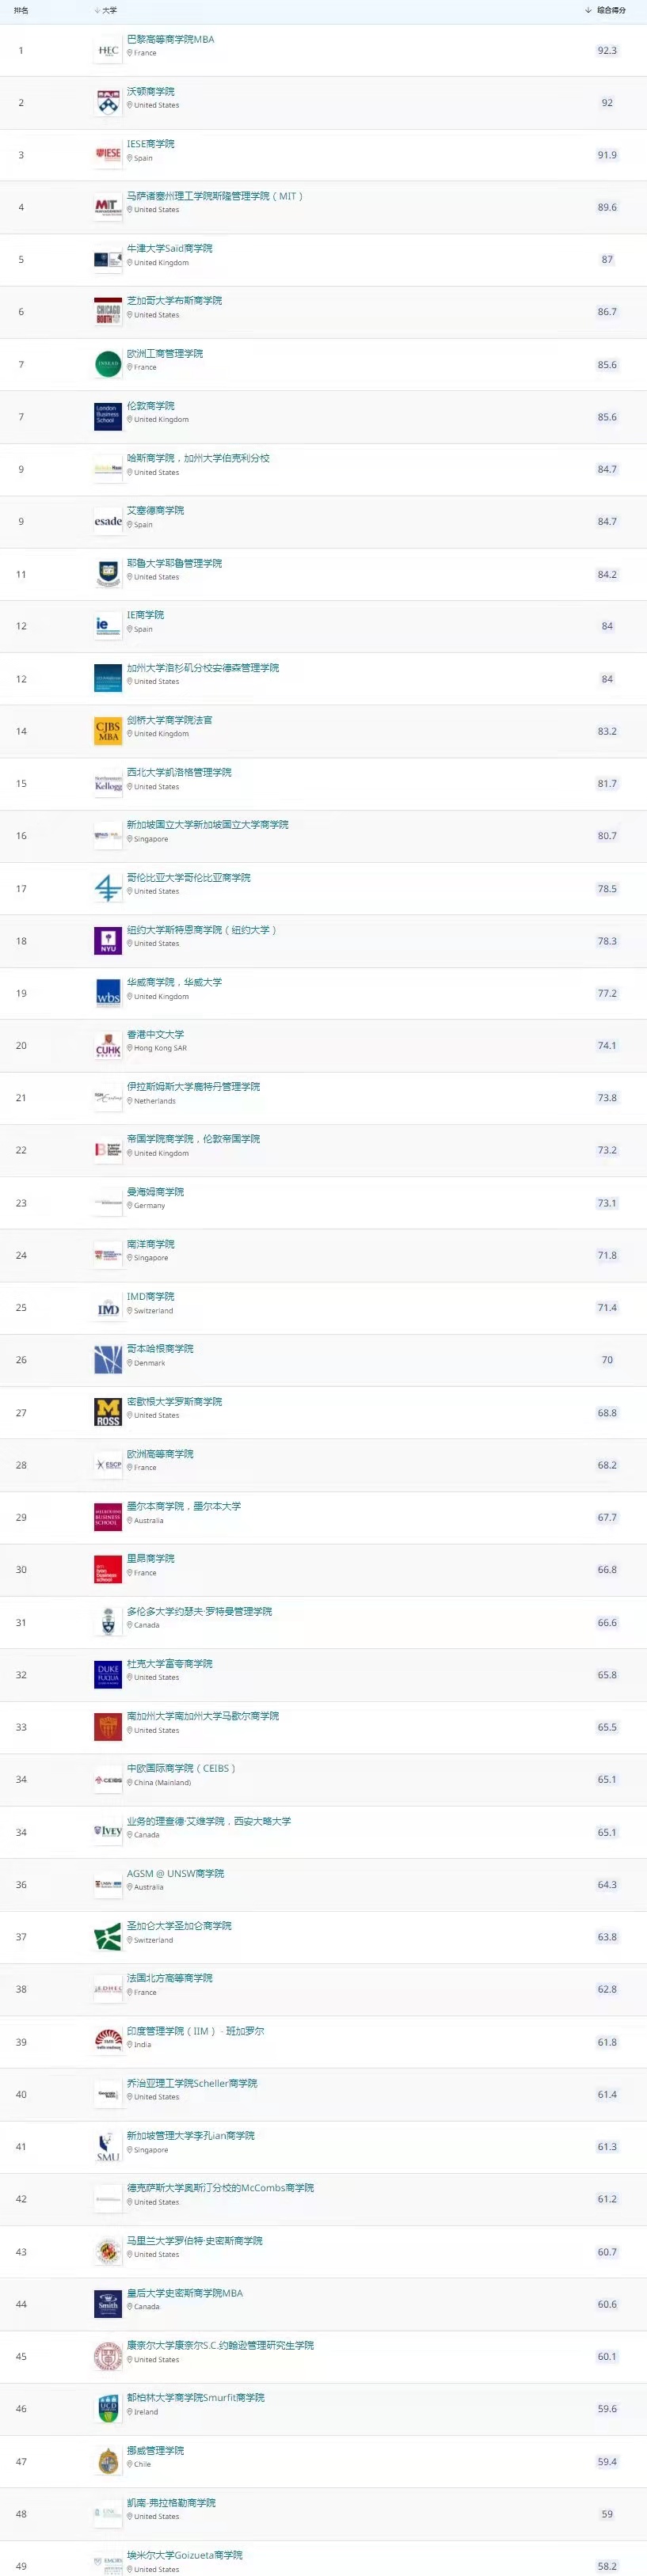This screenshot has height=2576, width=647.
Task: Click the IESE Business School logo
Action: [108, 155]
